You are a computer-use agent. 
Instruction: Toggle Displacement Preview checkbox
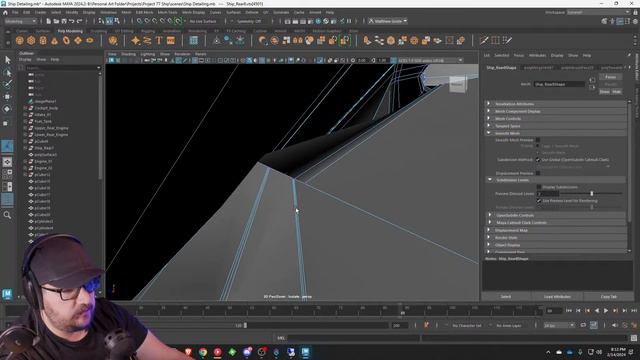click(538, 173)
